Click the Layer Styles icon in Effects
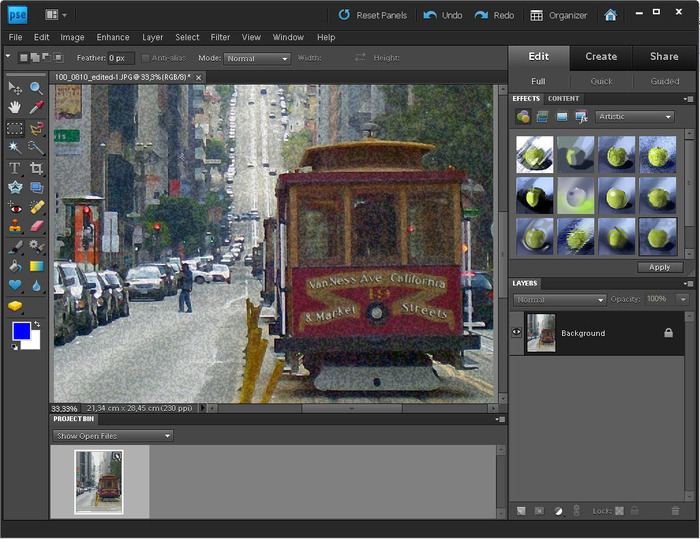Screen dimensions: 700x539 [x=542, y=117]
